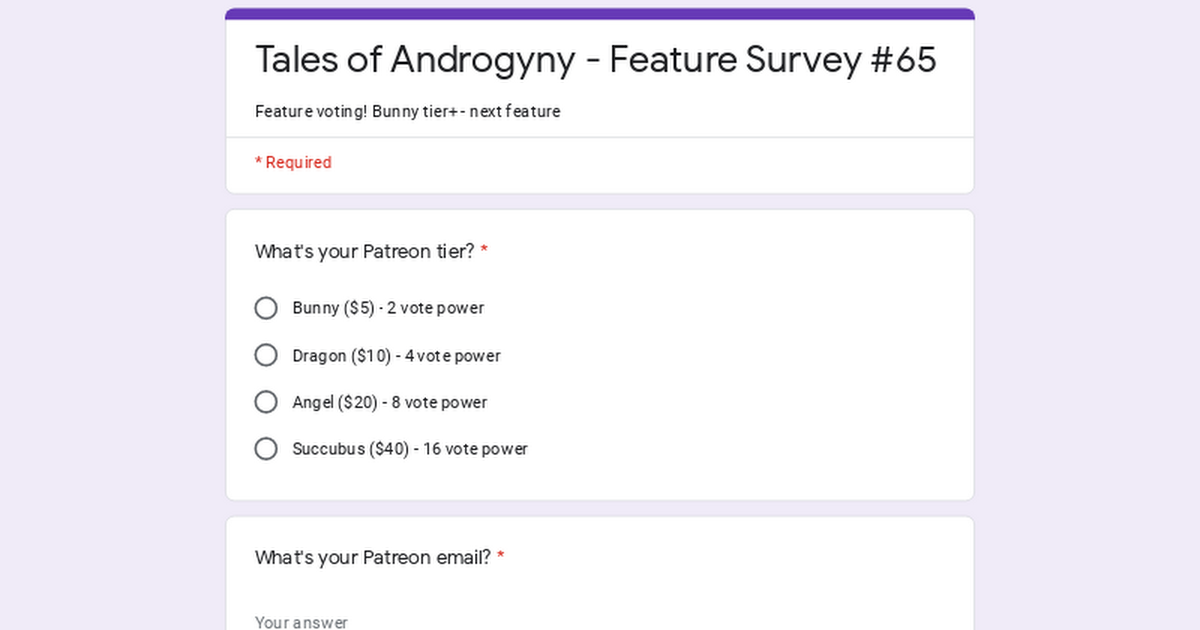Click the "Feature voting! Bunny tier+" description
1200x630 pixels.
click(408, 111)
